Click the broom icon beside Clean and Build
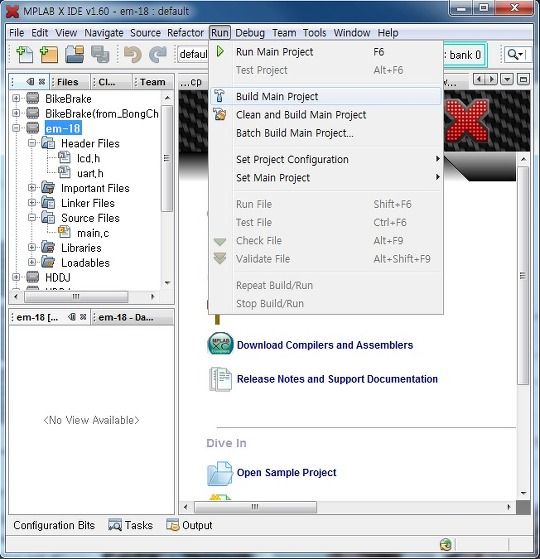Image resolution: width=540 pixels, height=559 pixels. [219, 114]
